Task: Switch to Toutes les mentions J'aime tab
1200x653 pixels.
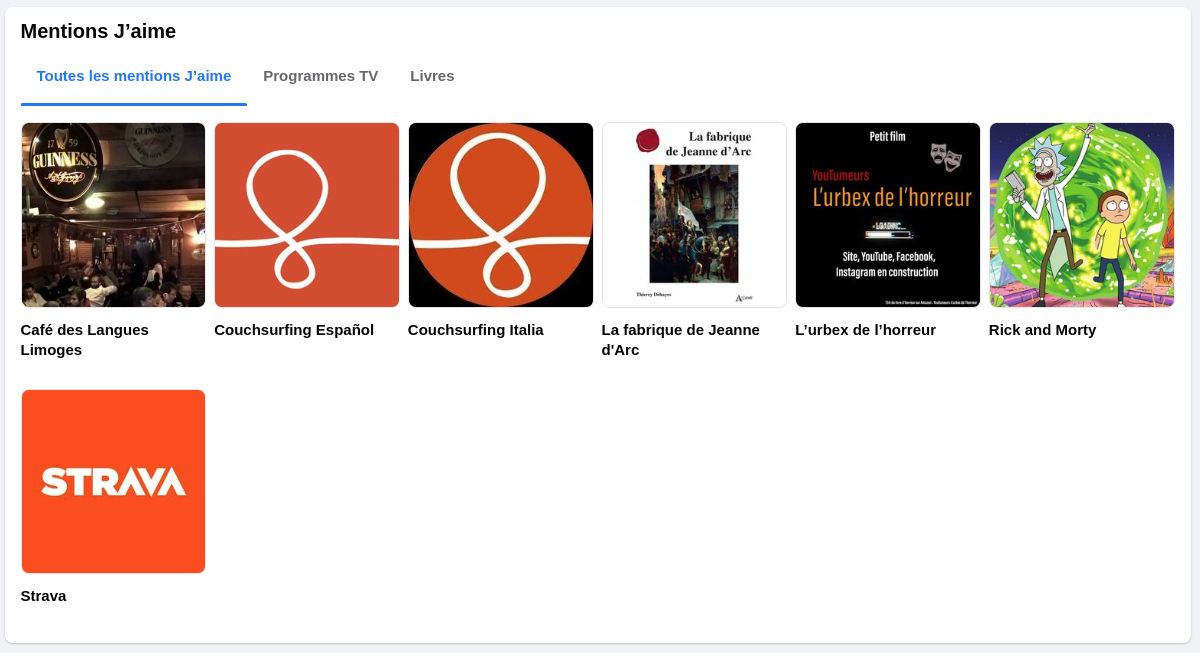Action: (x=134, y=76)
